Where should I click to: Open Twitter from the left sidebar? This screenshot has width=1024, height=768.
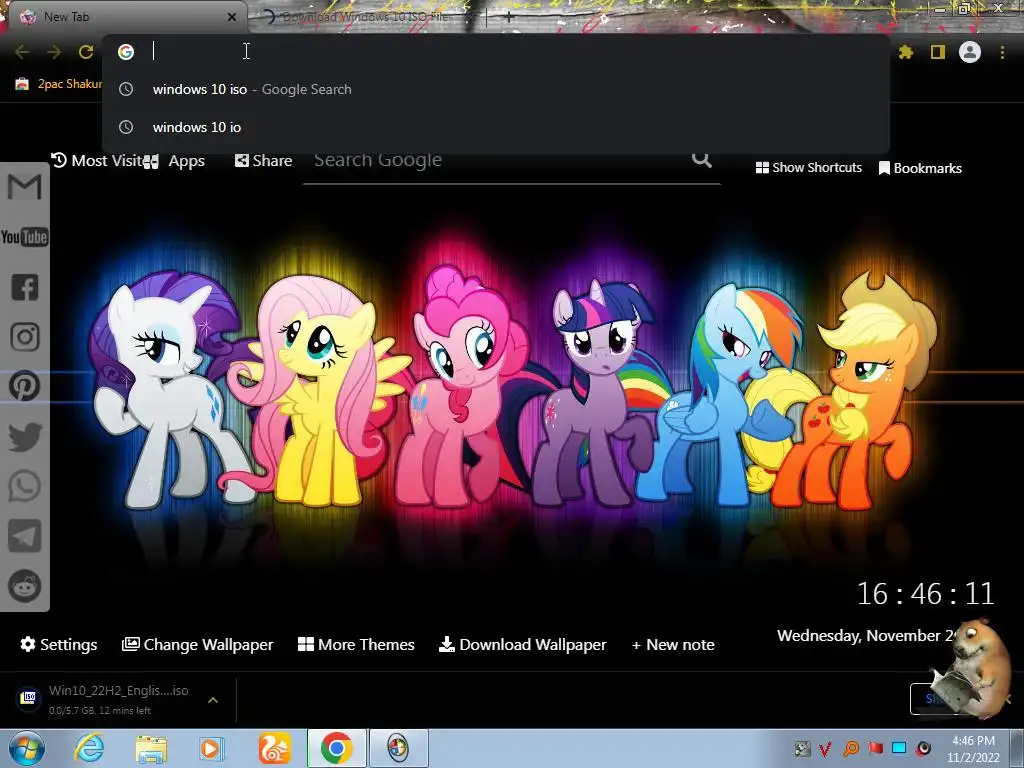25,436
